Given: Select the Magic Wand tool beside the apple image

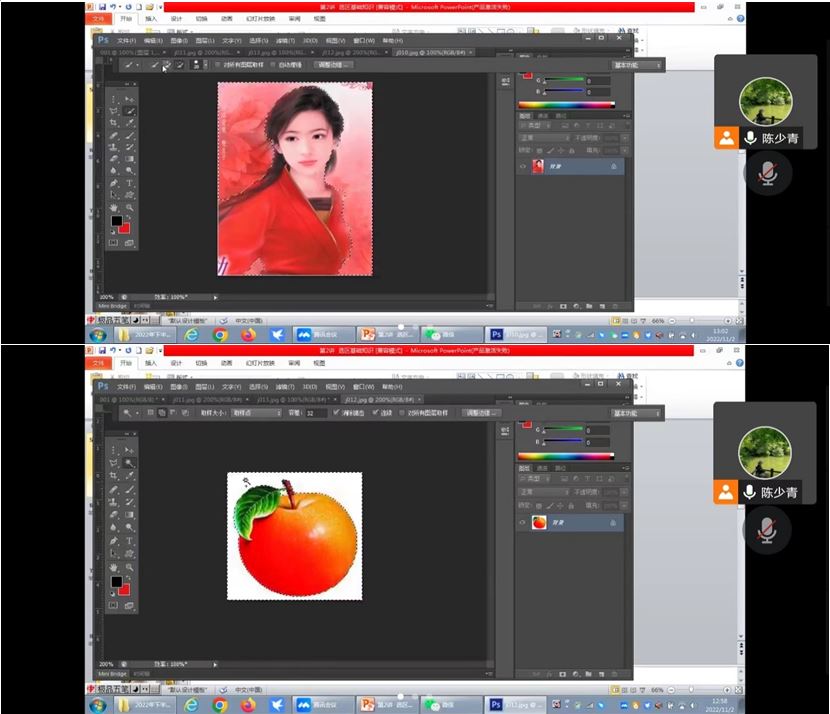Looking at the screenshot, I should pyautogui.click(x=129, y=463).
